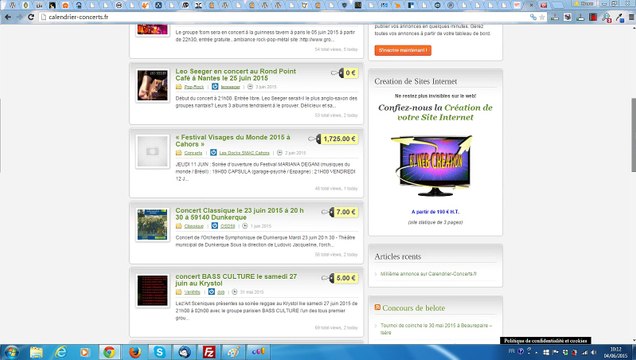Image resolution: width=636 pixels, height=360 pixels.
Task: Click the Concours de belote heading link
Action: 413,308
